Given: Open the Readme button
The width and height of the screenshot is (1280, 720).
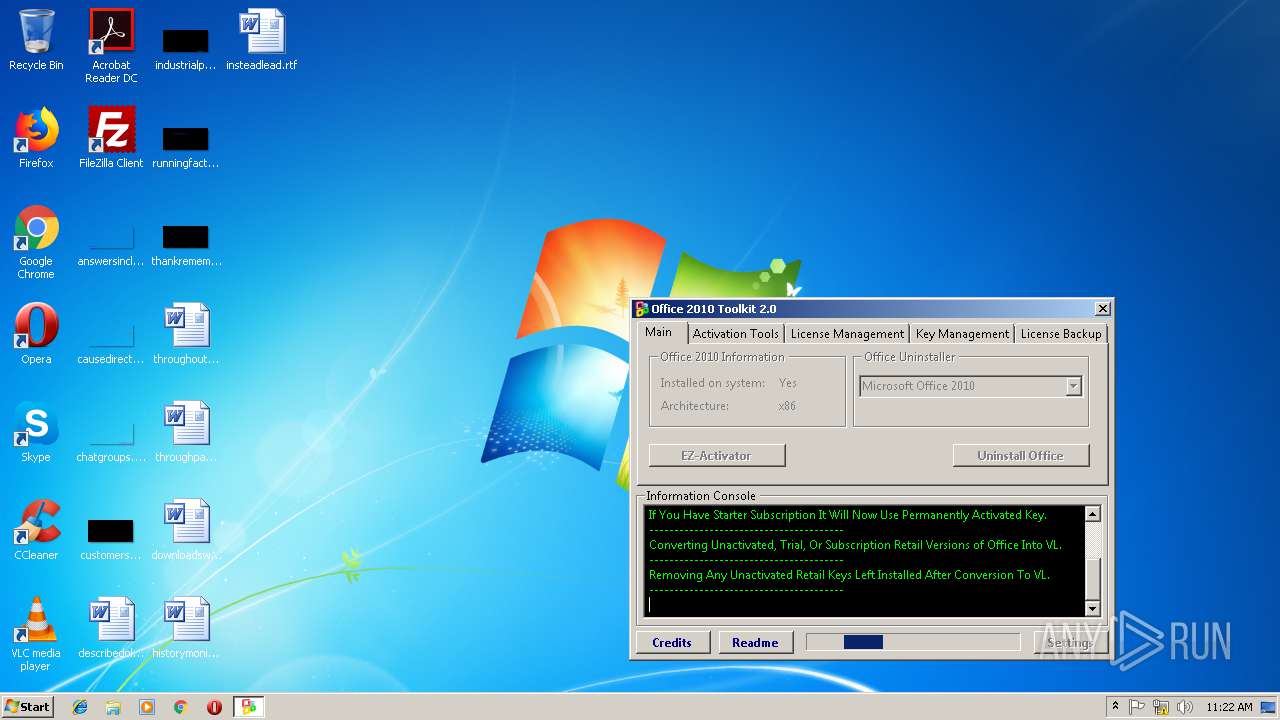Looking at the screenshot, I should [755, 642].
